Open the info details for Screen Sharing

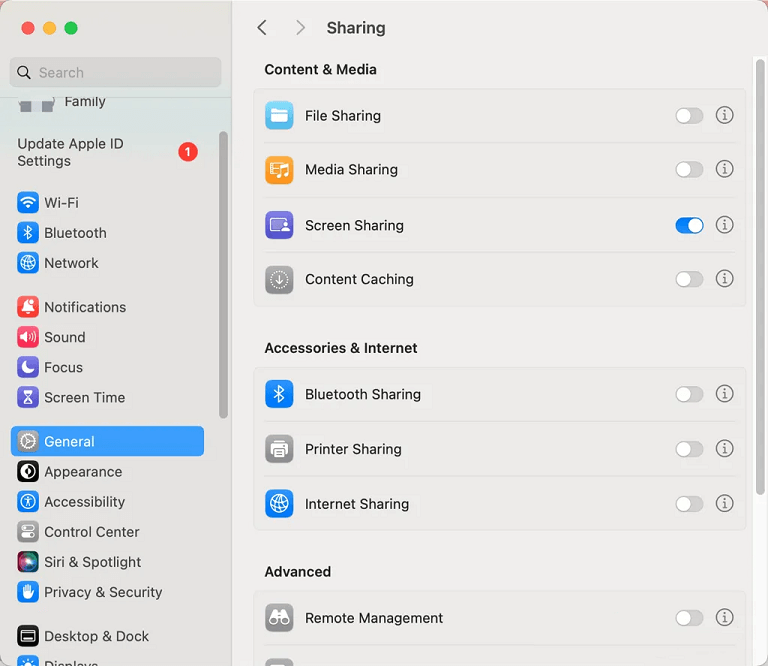[x=725, y=225]
